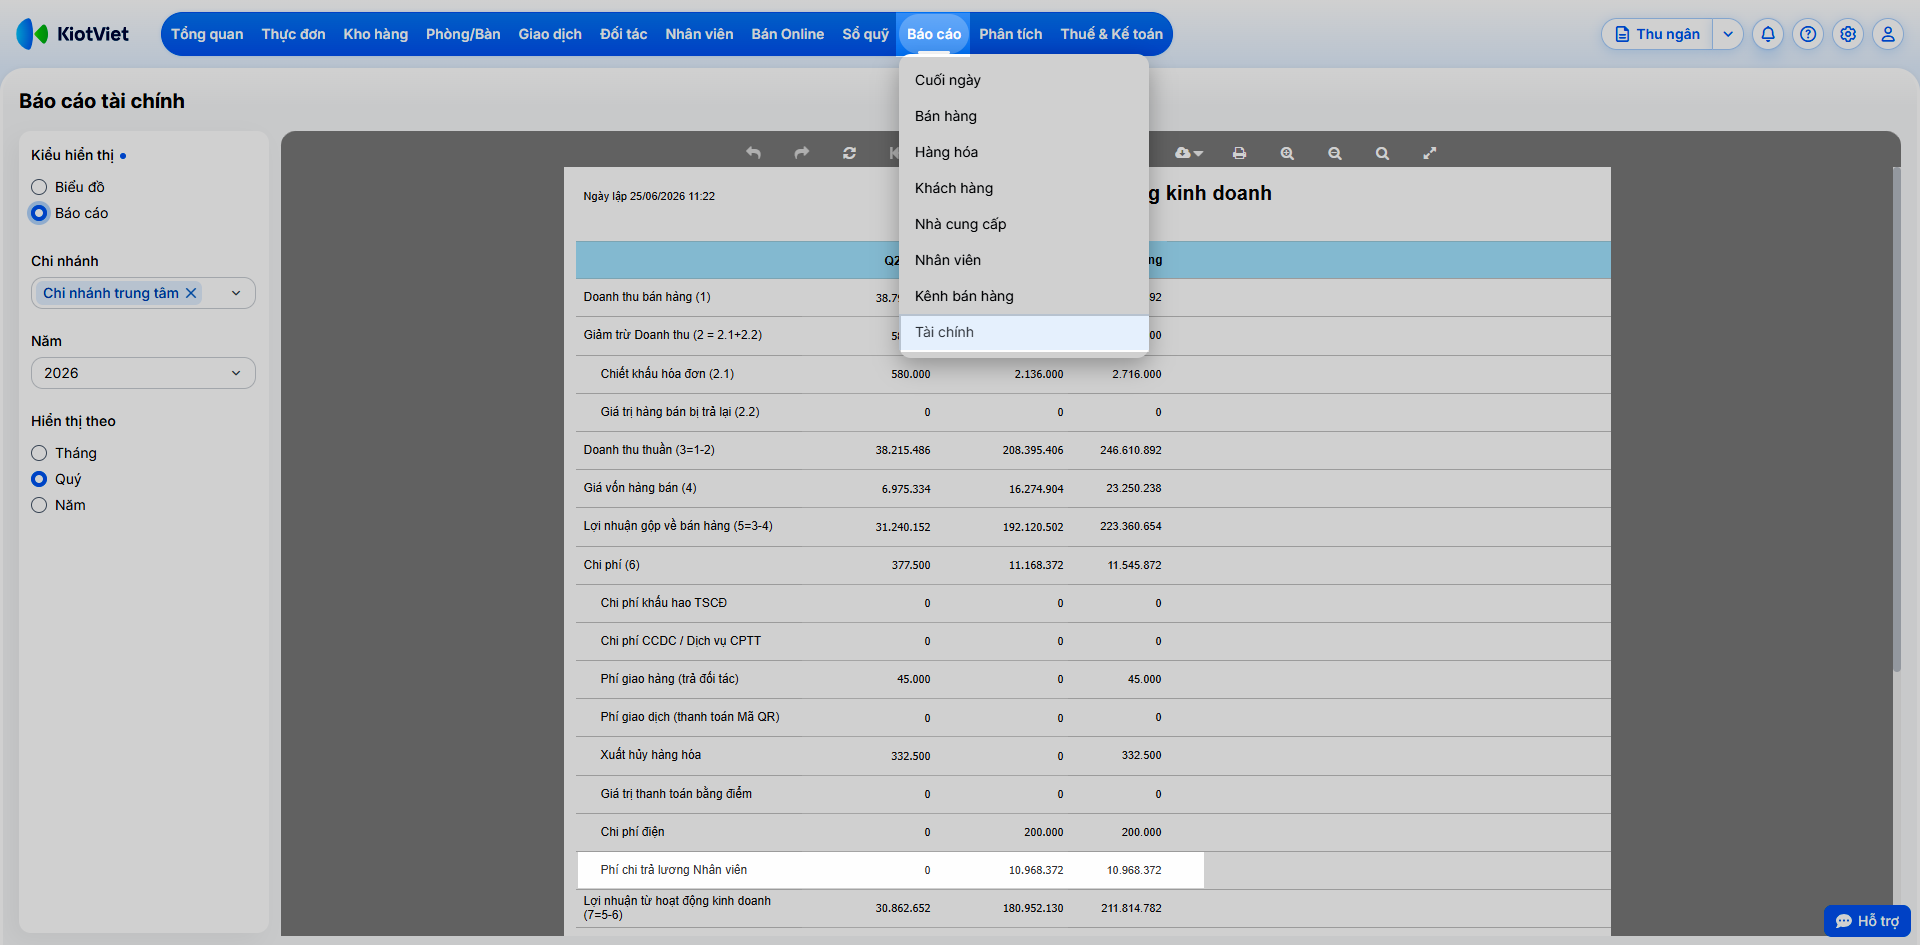Viewport: 1920px width, 945px height.
Task: Open settings gear icon
Action: (x=1848, y=34)
